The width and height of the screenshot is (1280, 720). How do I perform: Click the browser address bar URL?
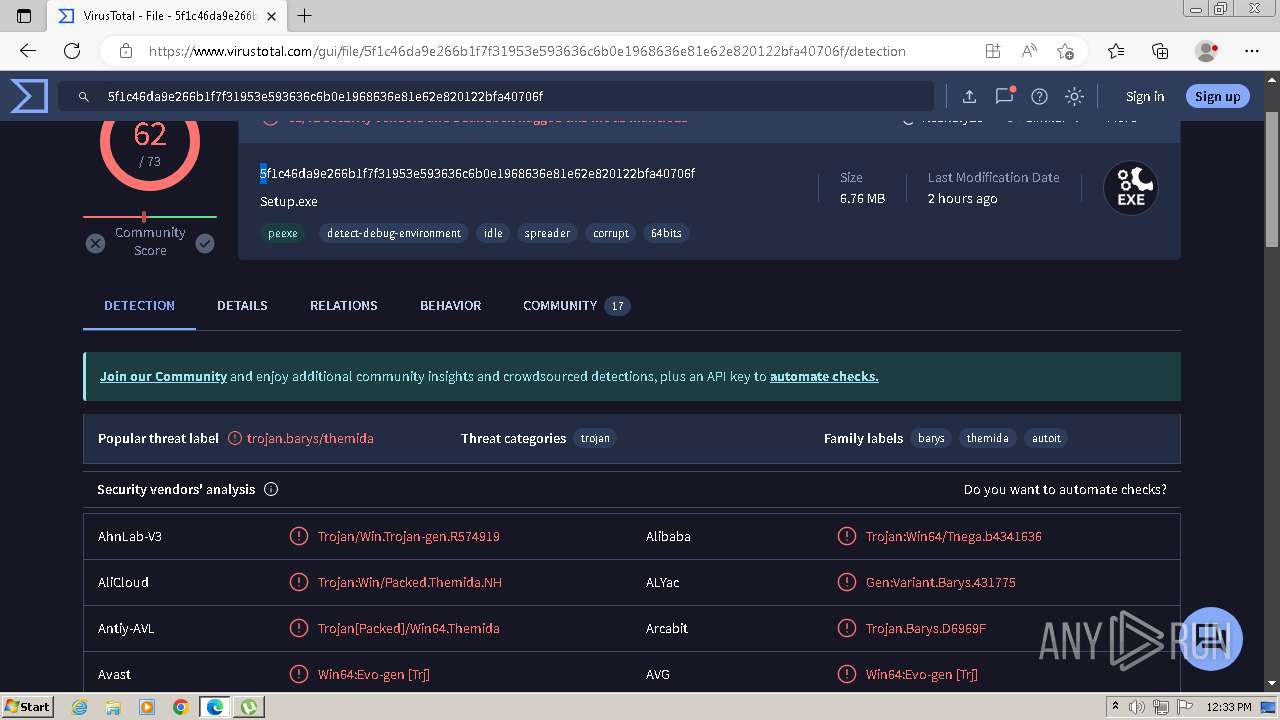pyautogui.click(x=527, y=51)
